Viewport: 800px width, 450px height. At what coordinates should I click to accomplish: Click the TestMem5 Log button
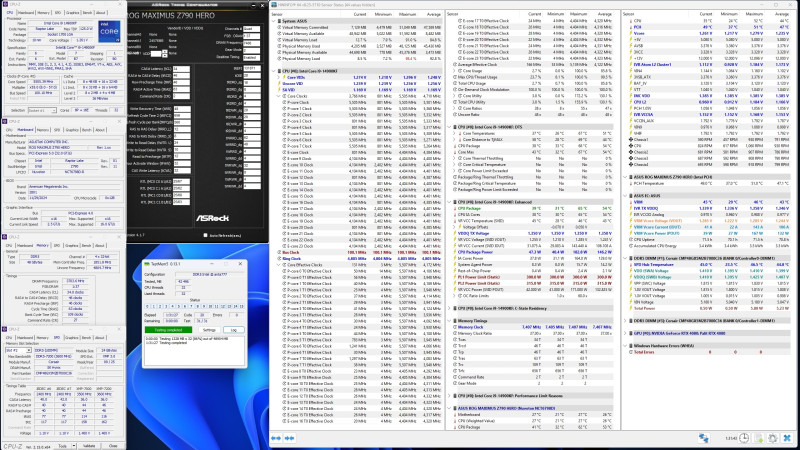click(x=234, y=330)
